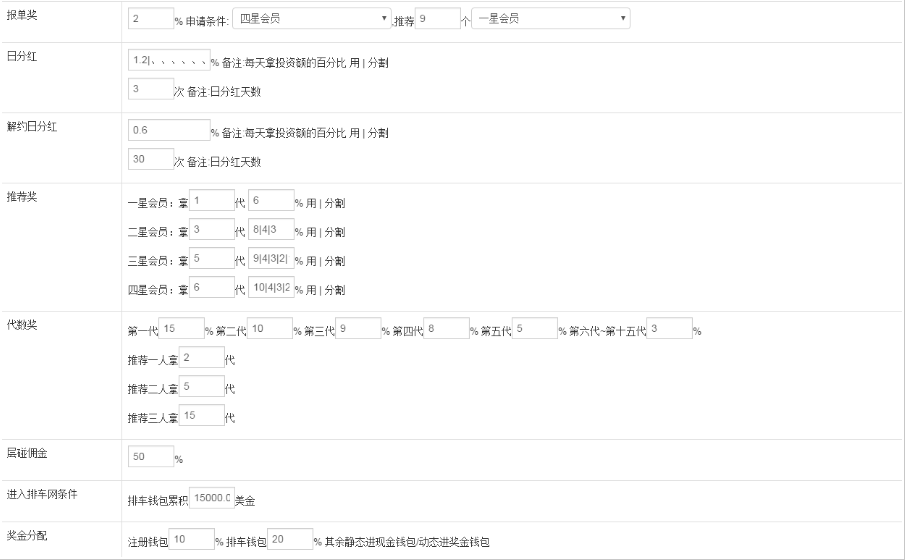Click the 日分红 days field showing 3

(151, 89)
